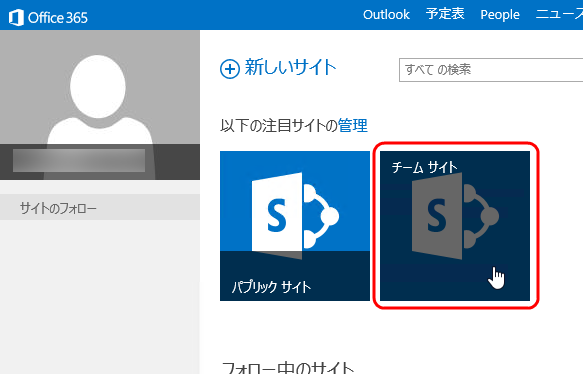Open People in the top navigation

(500, 15)
